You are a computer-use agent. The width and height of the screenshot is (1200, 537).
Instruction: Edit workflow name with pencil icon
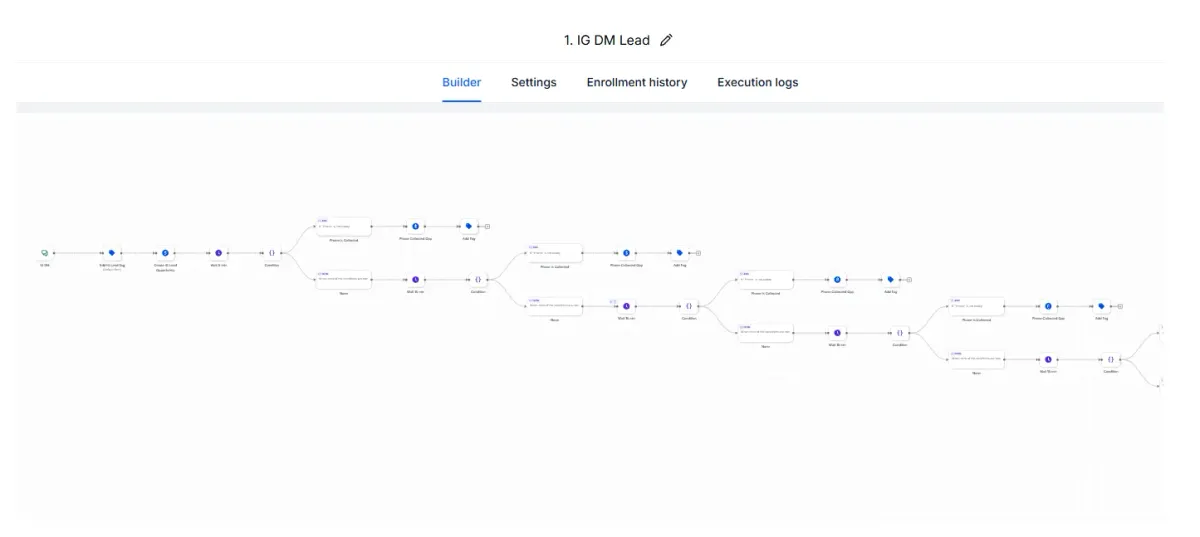(666, 40)
